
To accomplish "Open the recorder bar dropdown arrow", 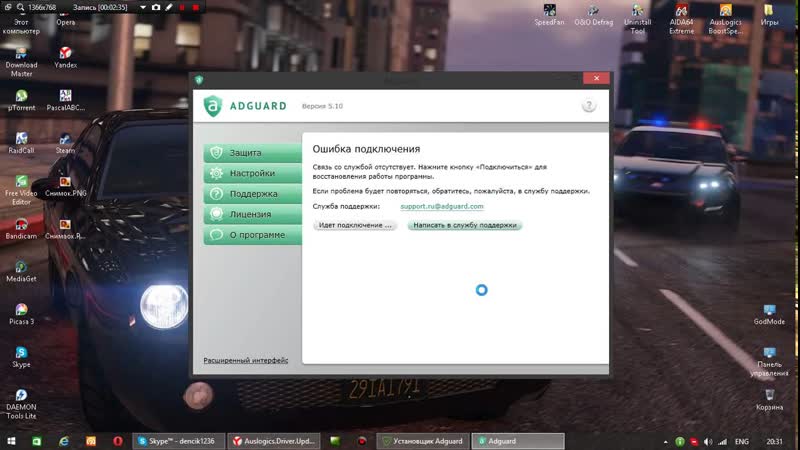I will coord(143,7).
